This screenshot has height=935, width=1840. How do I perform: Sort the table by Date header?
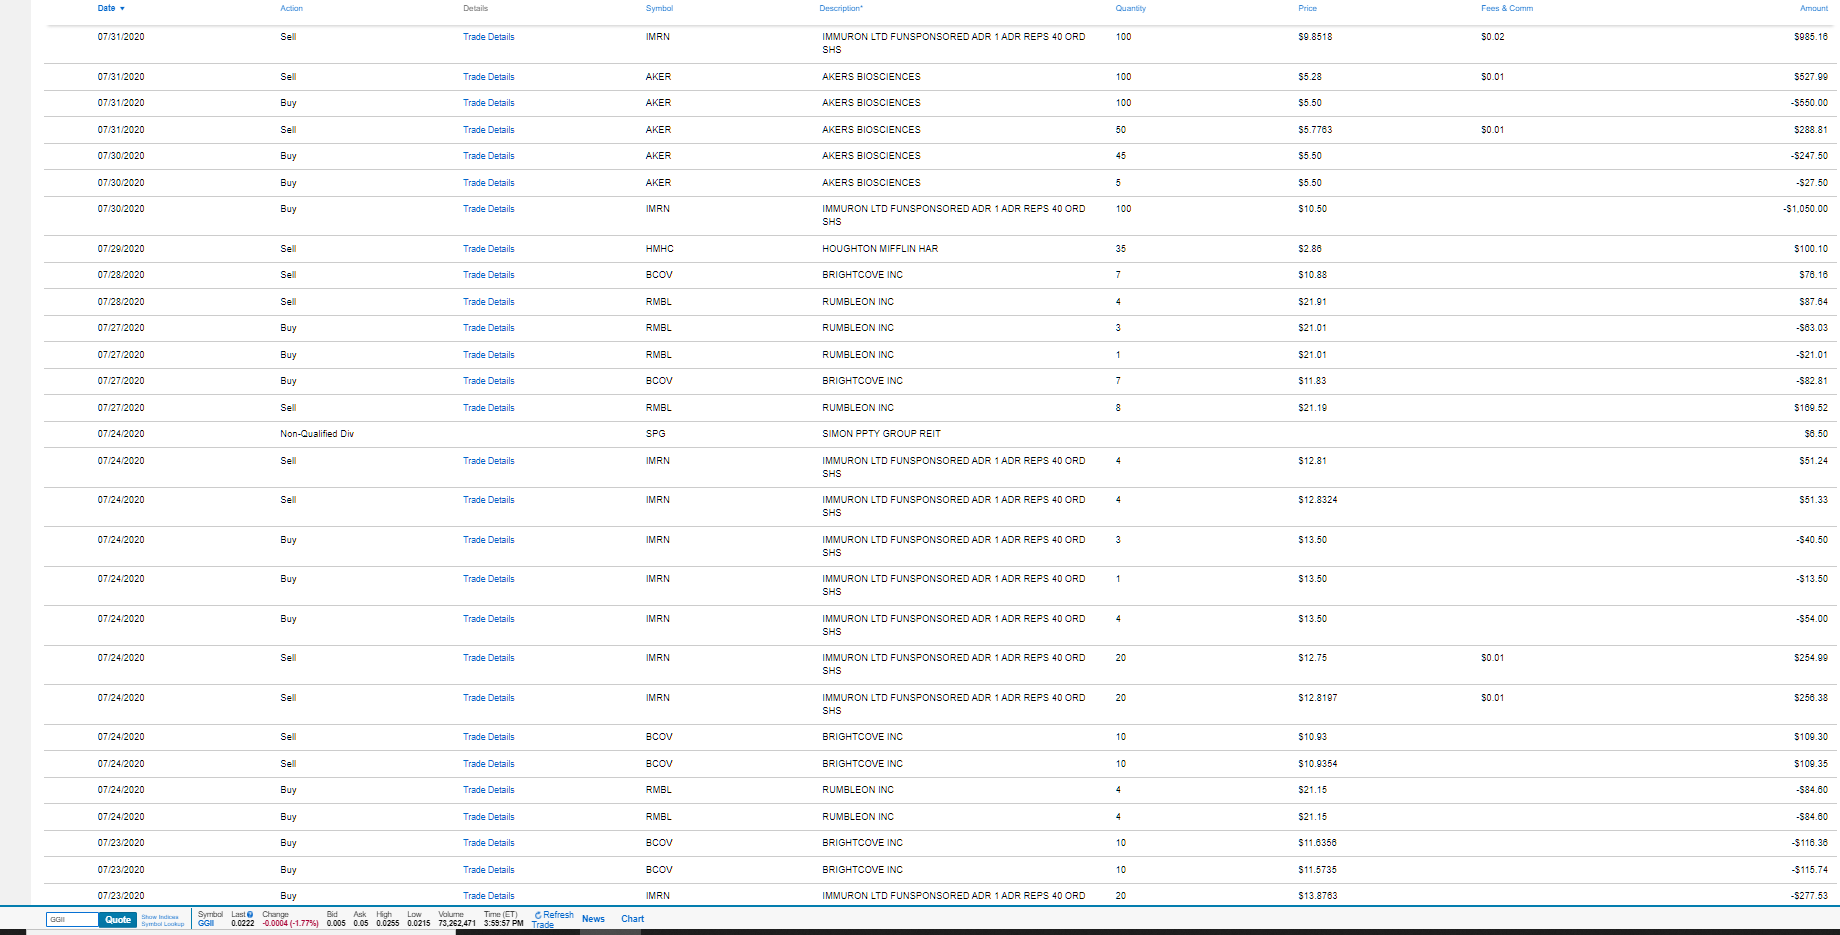tap(111, 8)
